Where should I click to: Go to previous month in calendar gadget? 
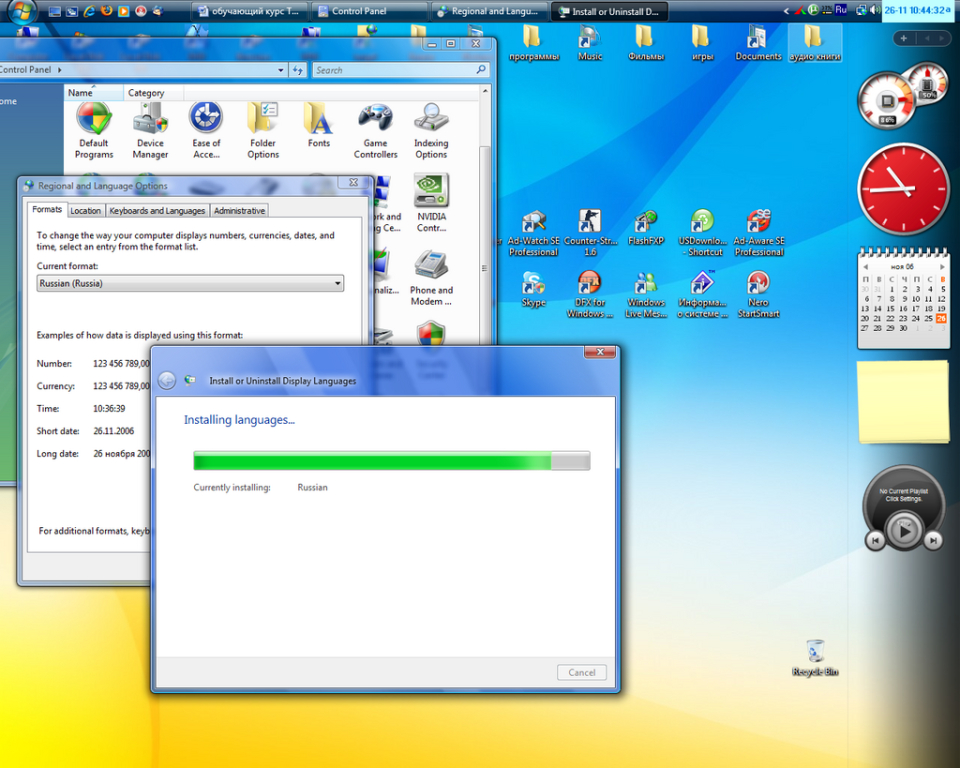click(x=865, y=266)
